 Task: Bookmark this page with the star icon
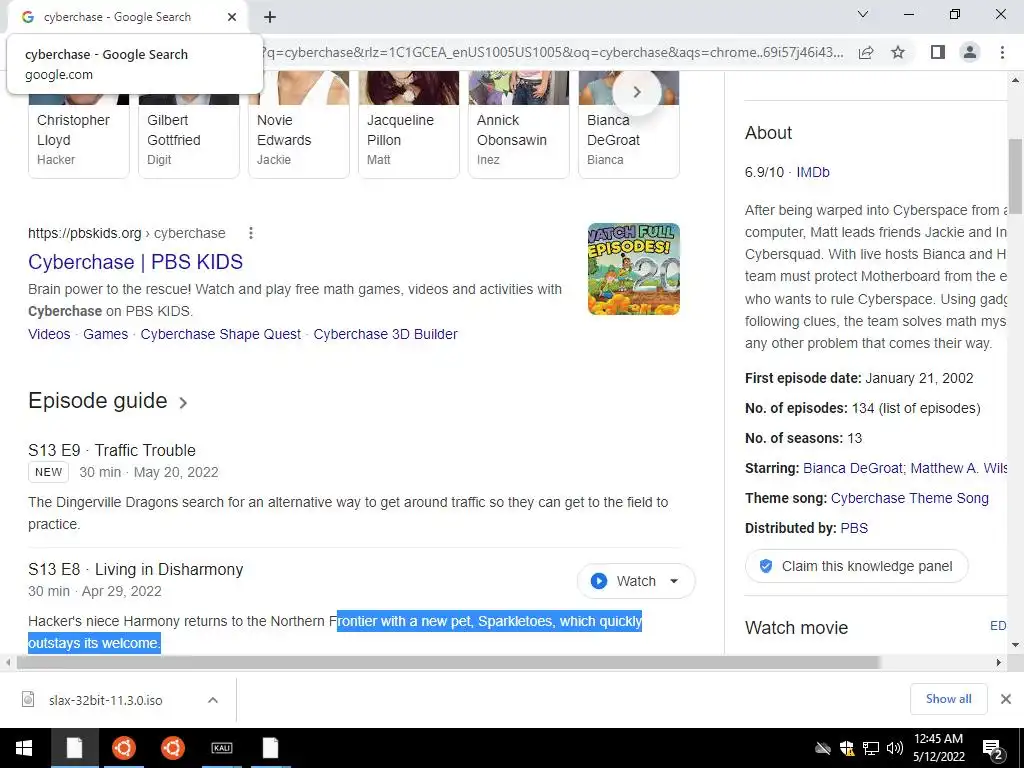coord(898,52)
